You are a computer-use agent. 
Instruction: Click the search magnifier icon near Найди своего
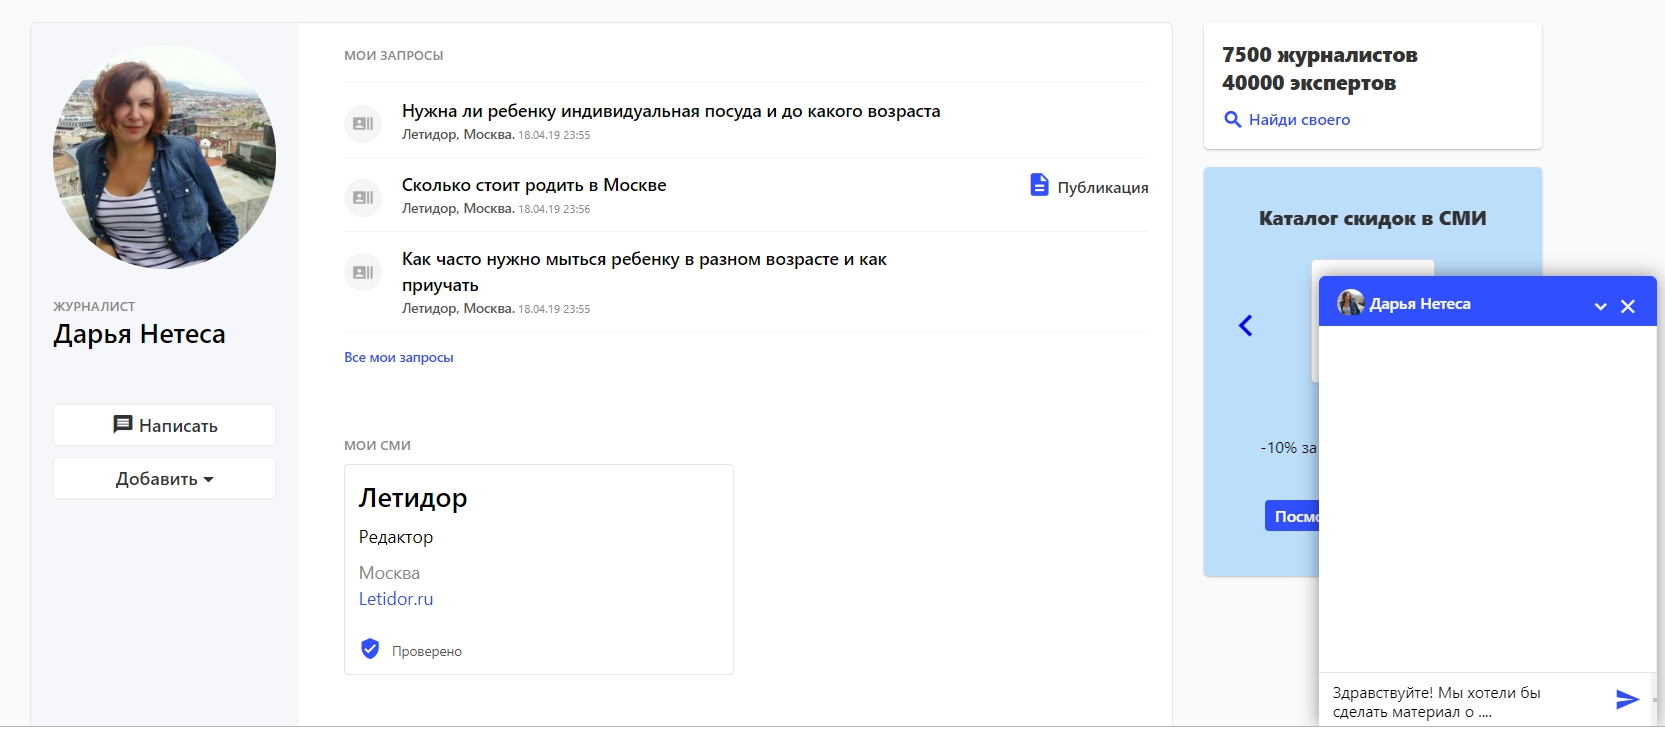pos(1232,120)
